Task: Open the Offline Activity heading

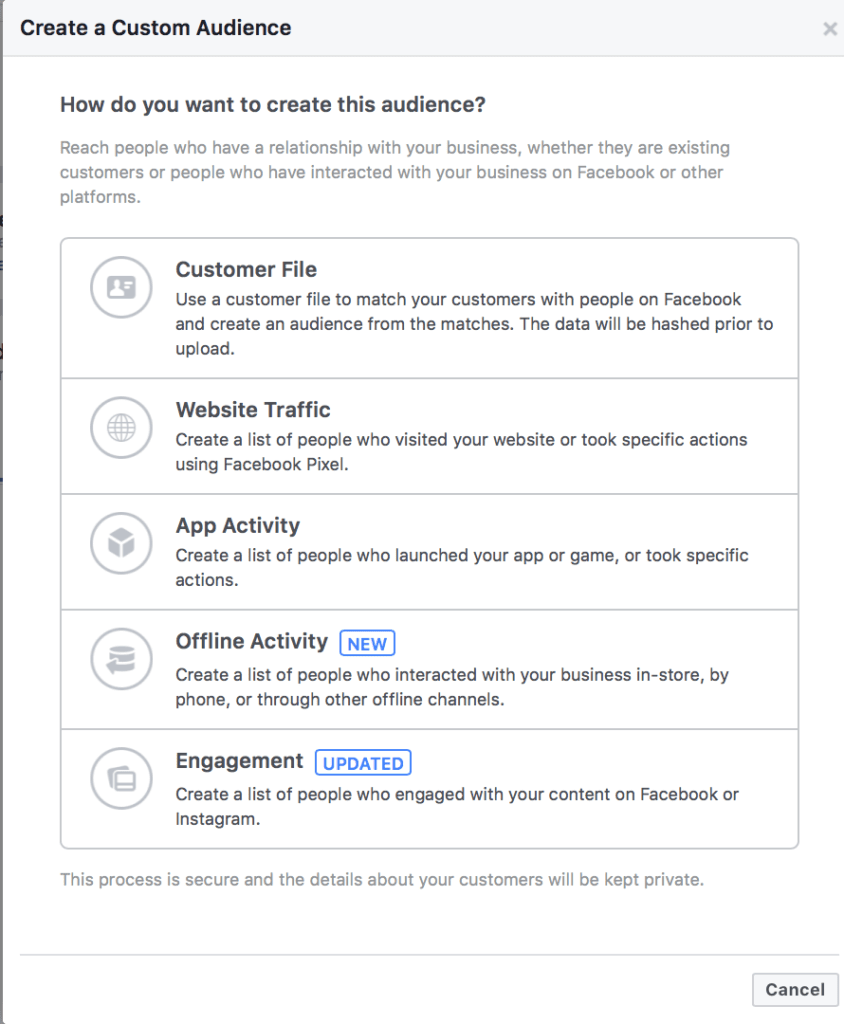Action: pyautogui.click(x=251, y=642)
